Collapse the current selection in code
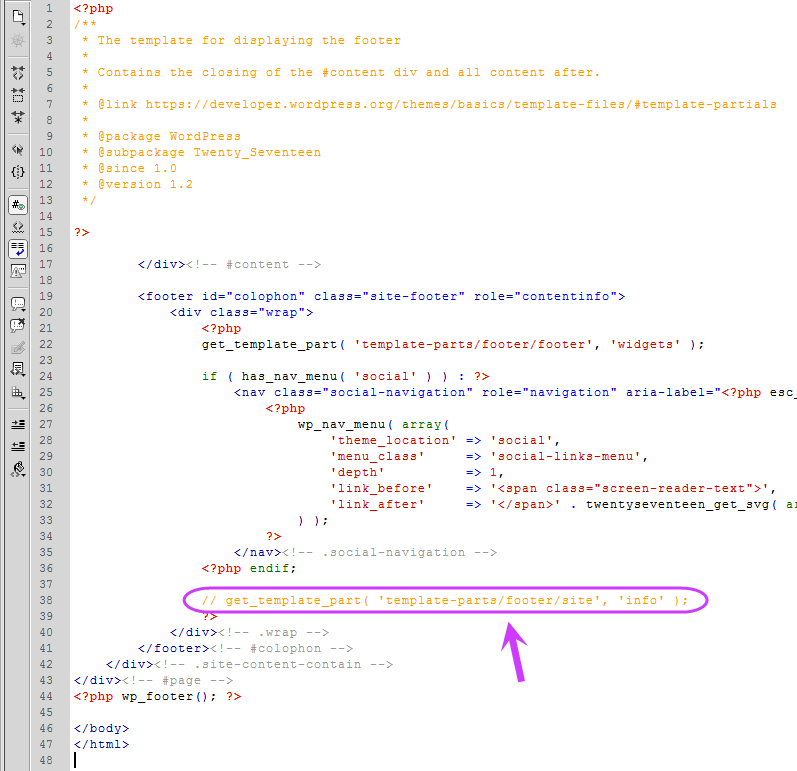The image size is (797, 771). (x=18, y=96)
